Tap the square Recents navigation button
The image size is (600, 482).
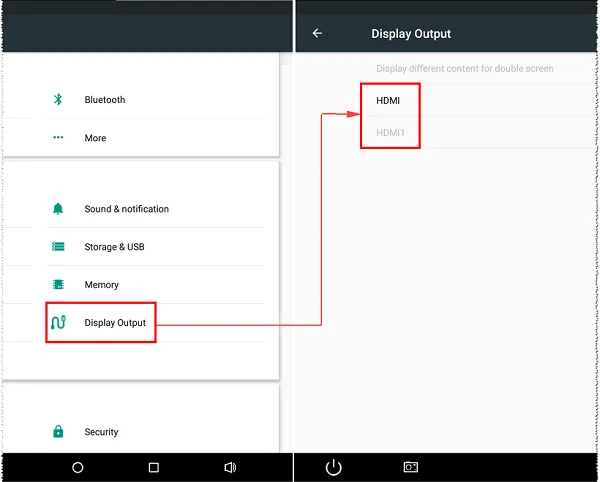pos(154,467)
